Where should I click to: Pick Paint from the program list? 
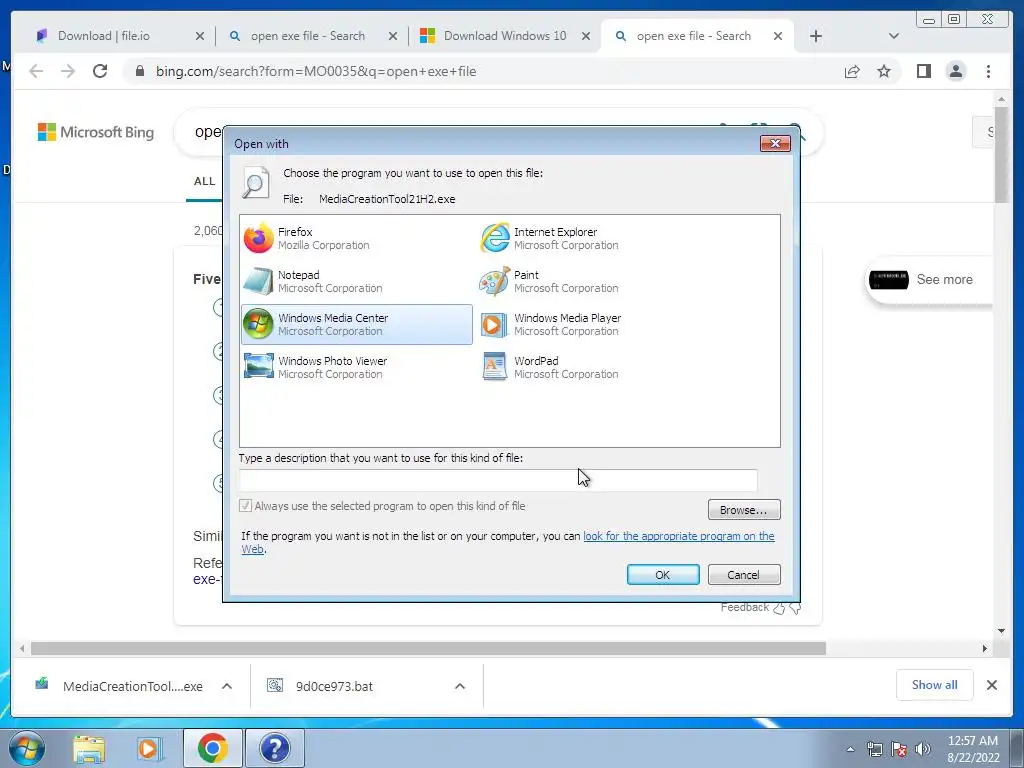[592, 281]
